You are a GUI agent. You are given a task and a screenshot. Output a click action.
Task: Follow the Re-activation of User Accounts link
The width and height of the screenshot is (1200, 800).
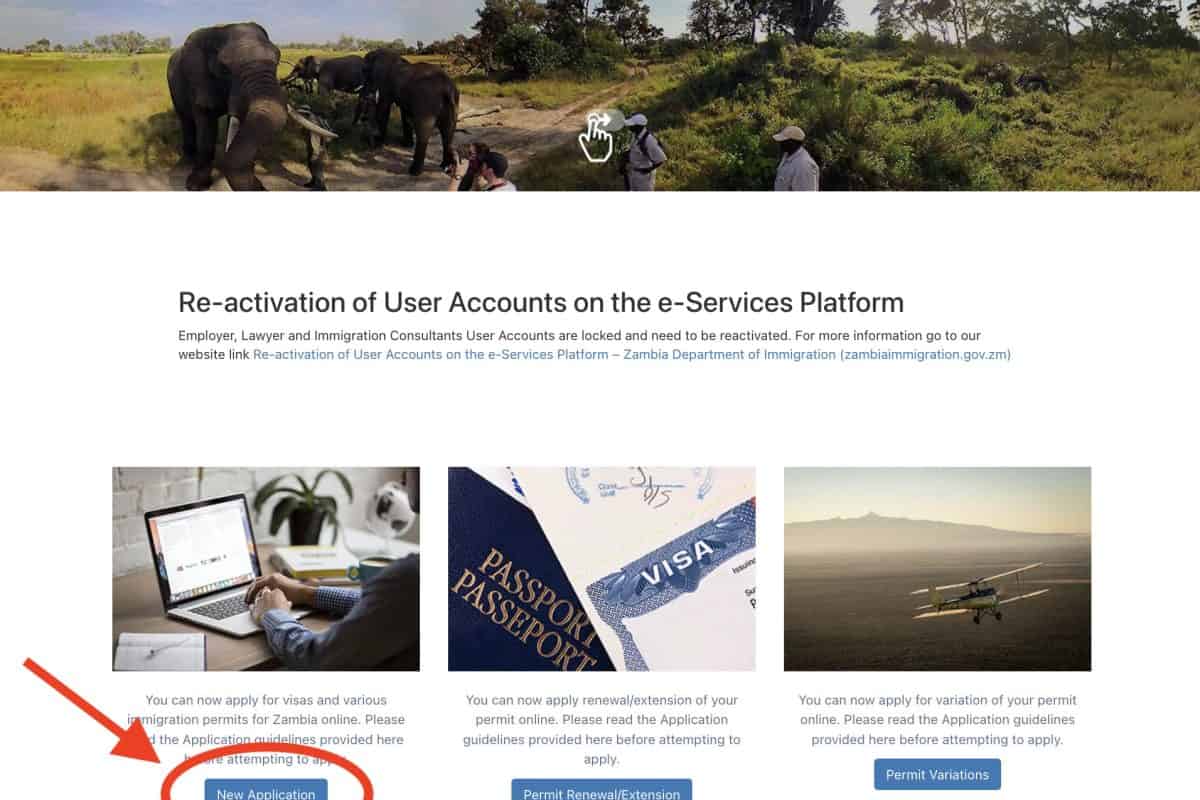[x=631, y=354]
